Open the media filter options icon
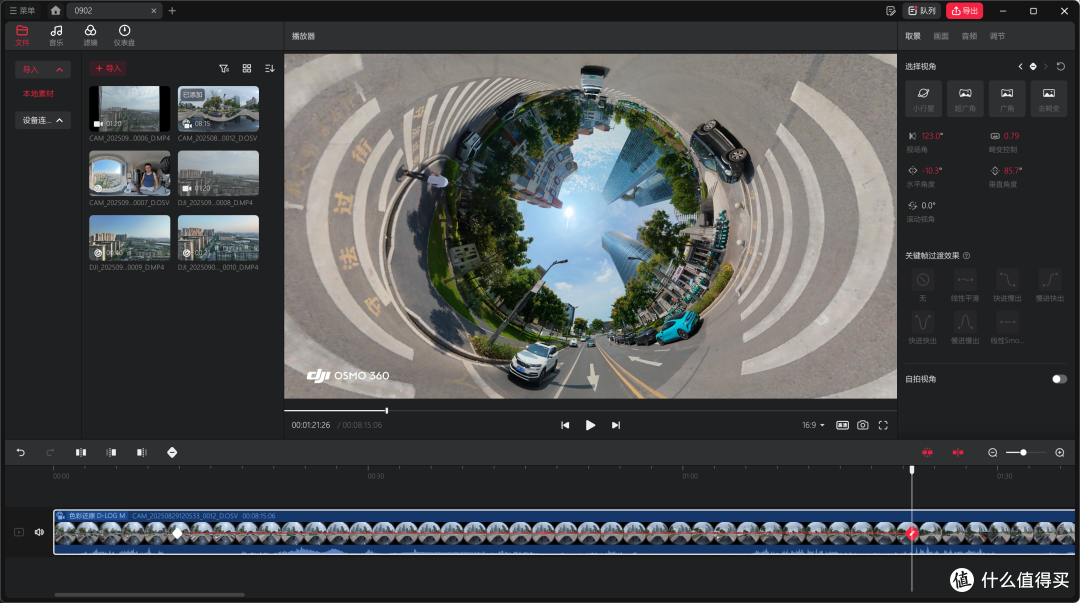Image resolution: width=1080 pixels, height=603 pixels. [x=224, y=68]
